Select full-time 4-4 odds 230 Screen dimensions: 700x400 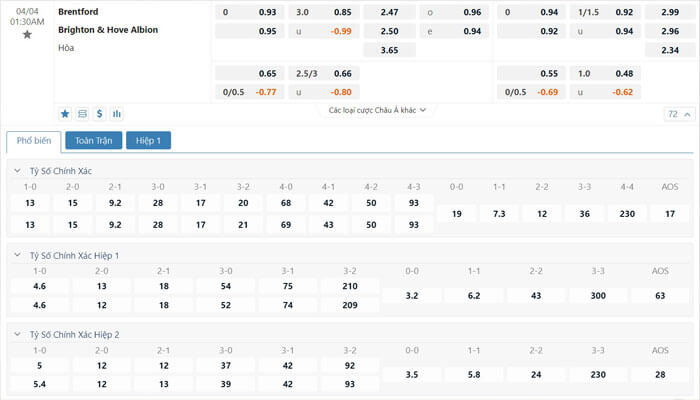(627, 214)
